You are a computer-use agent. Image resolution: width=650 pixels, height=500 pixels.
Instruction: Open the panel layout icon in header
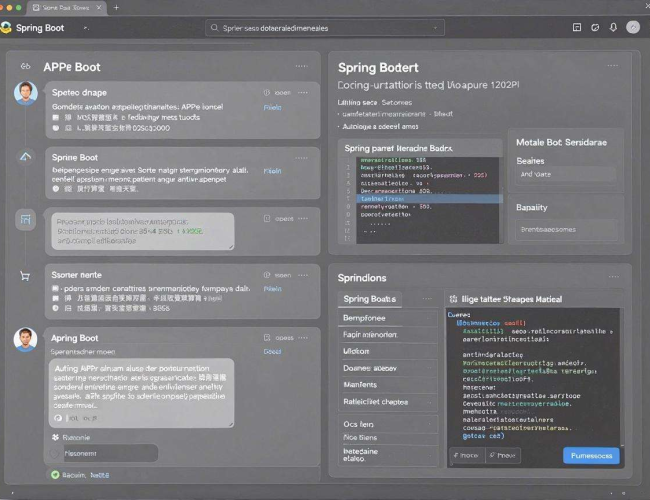click(x=577, y=27)
